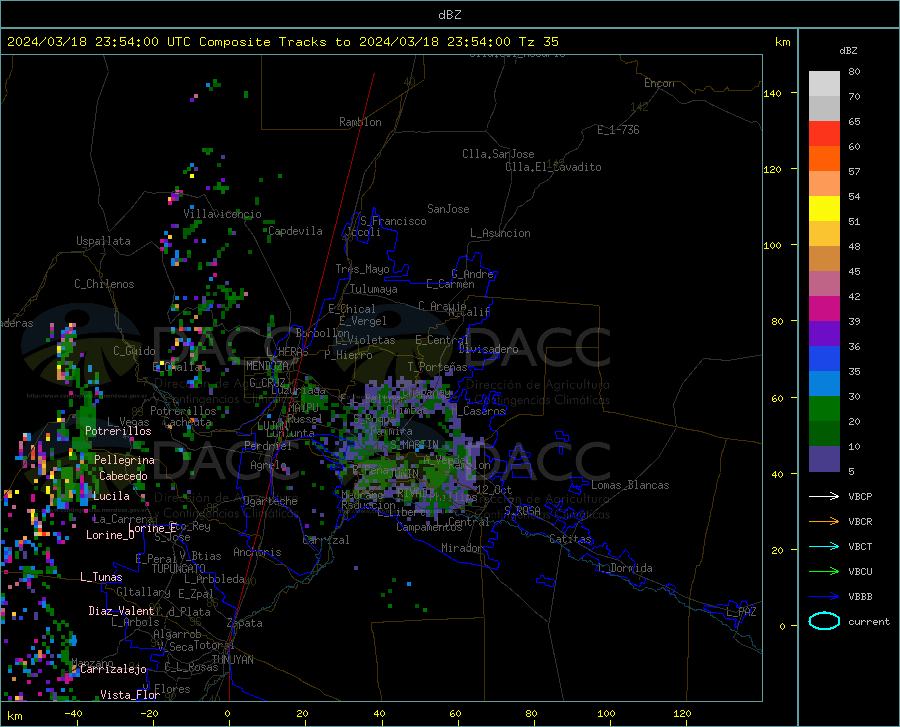Screen dimensions: 900x727
Task: Click the 'dBZ' title at the top center
Action: point(449,15)
